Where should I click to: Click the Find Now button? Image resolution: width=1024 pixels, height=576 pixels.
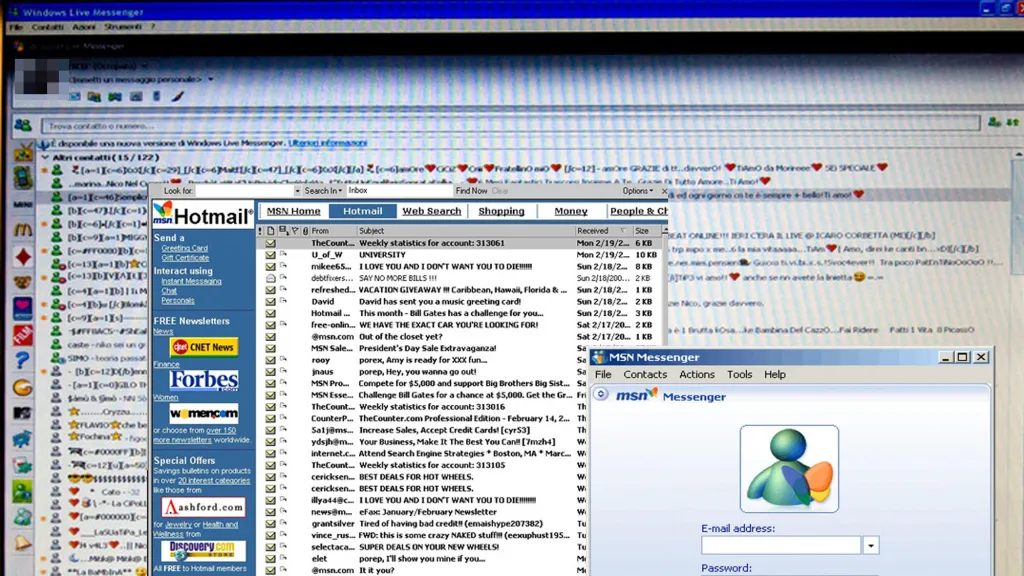click(x=471, y=190)
